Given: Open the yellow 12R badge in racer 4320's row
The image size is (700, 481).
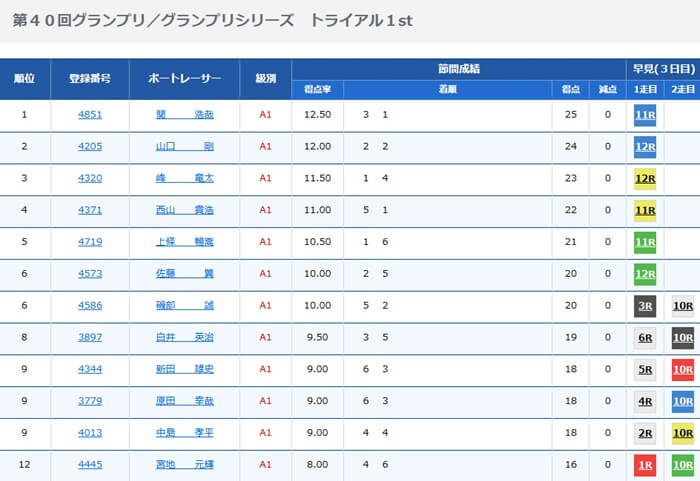Looking at the screenshot, I should pyautogui.click(x=645, y=179).
